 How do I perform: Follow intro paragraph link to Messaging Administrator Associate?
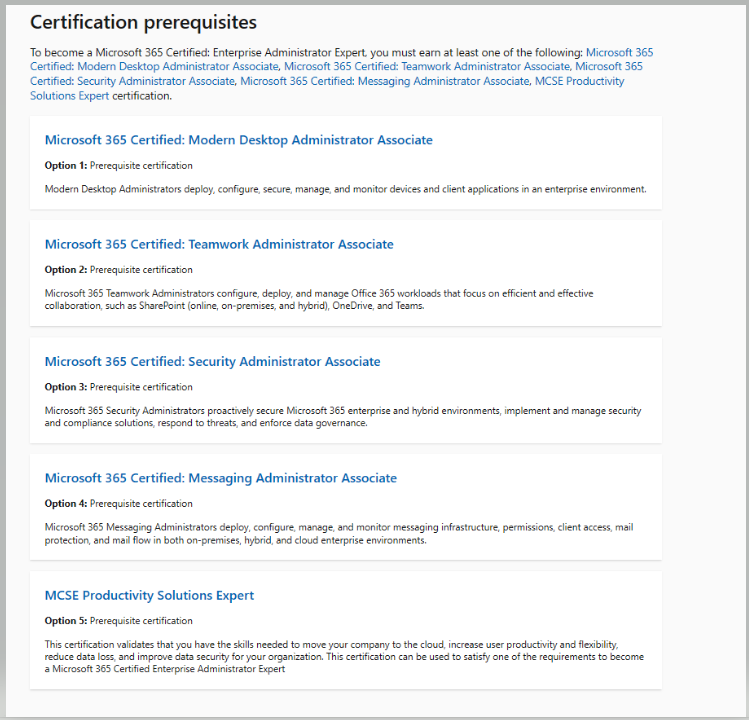(385, 81)
